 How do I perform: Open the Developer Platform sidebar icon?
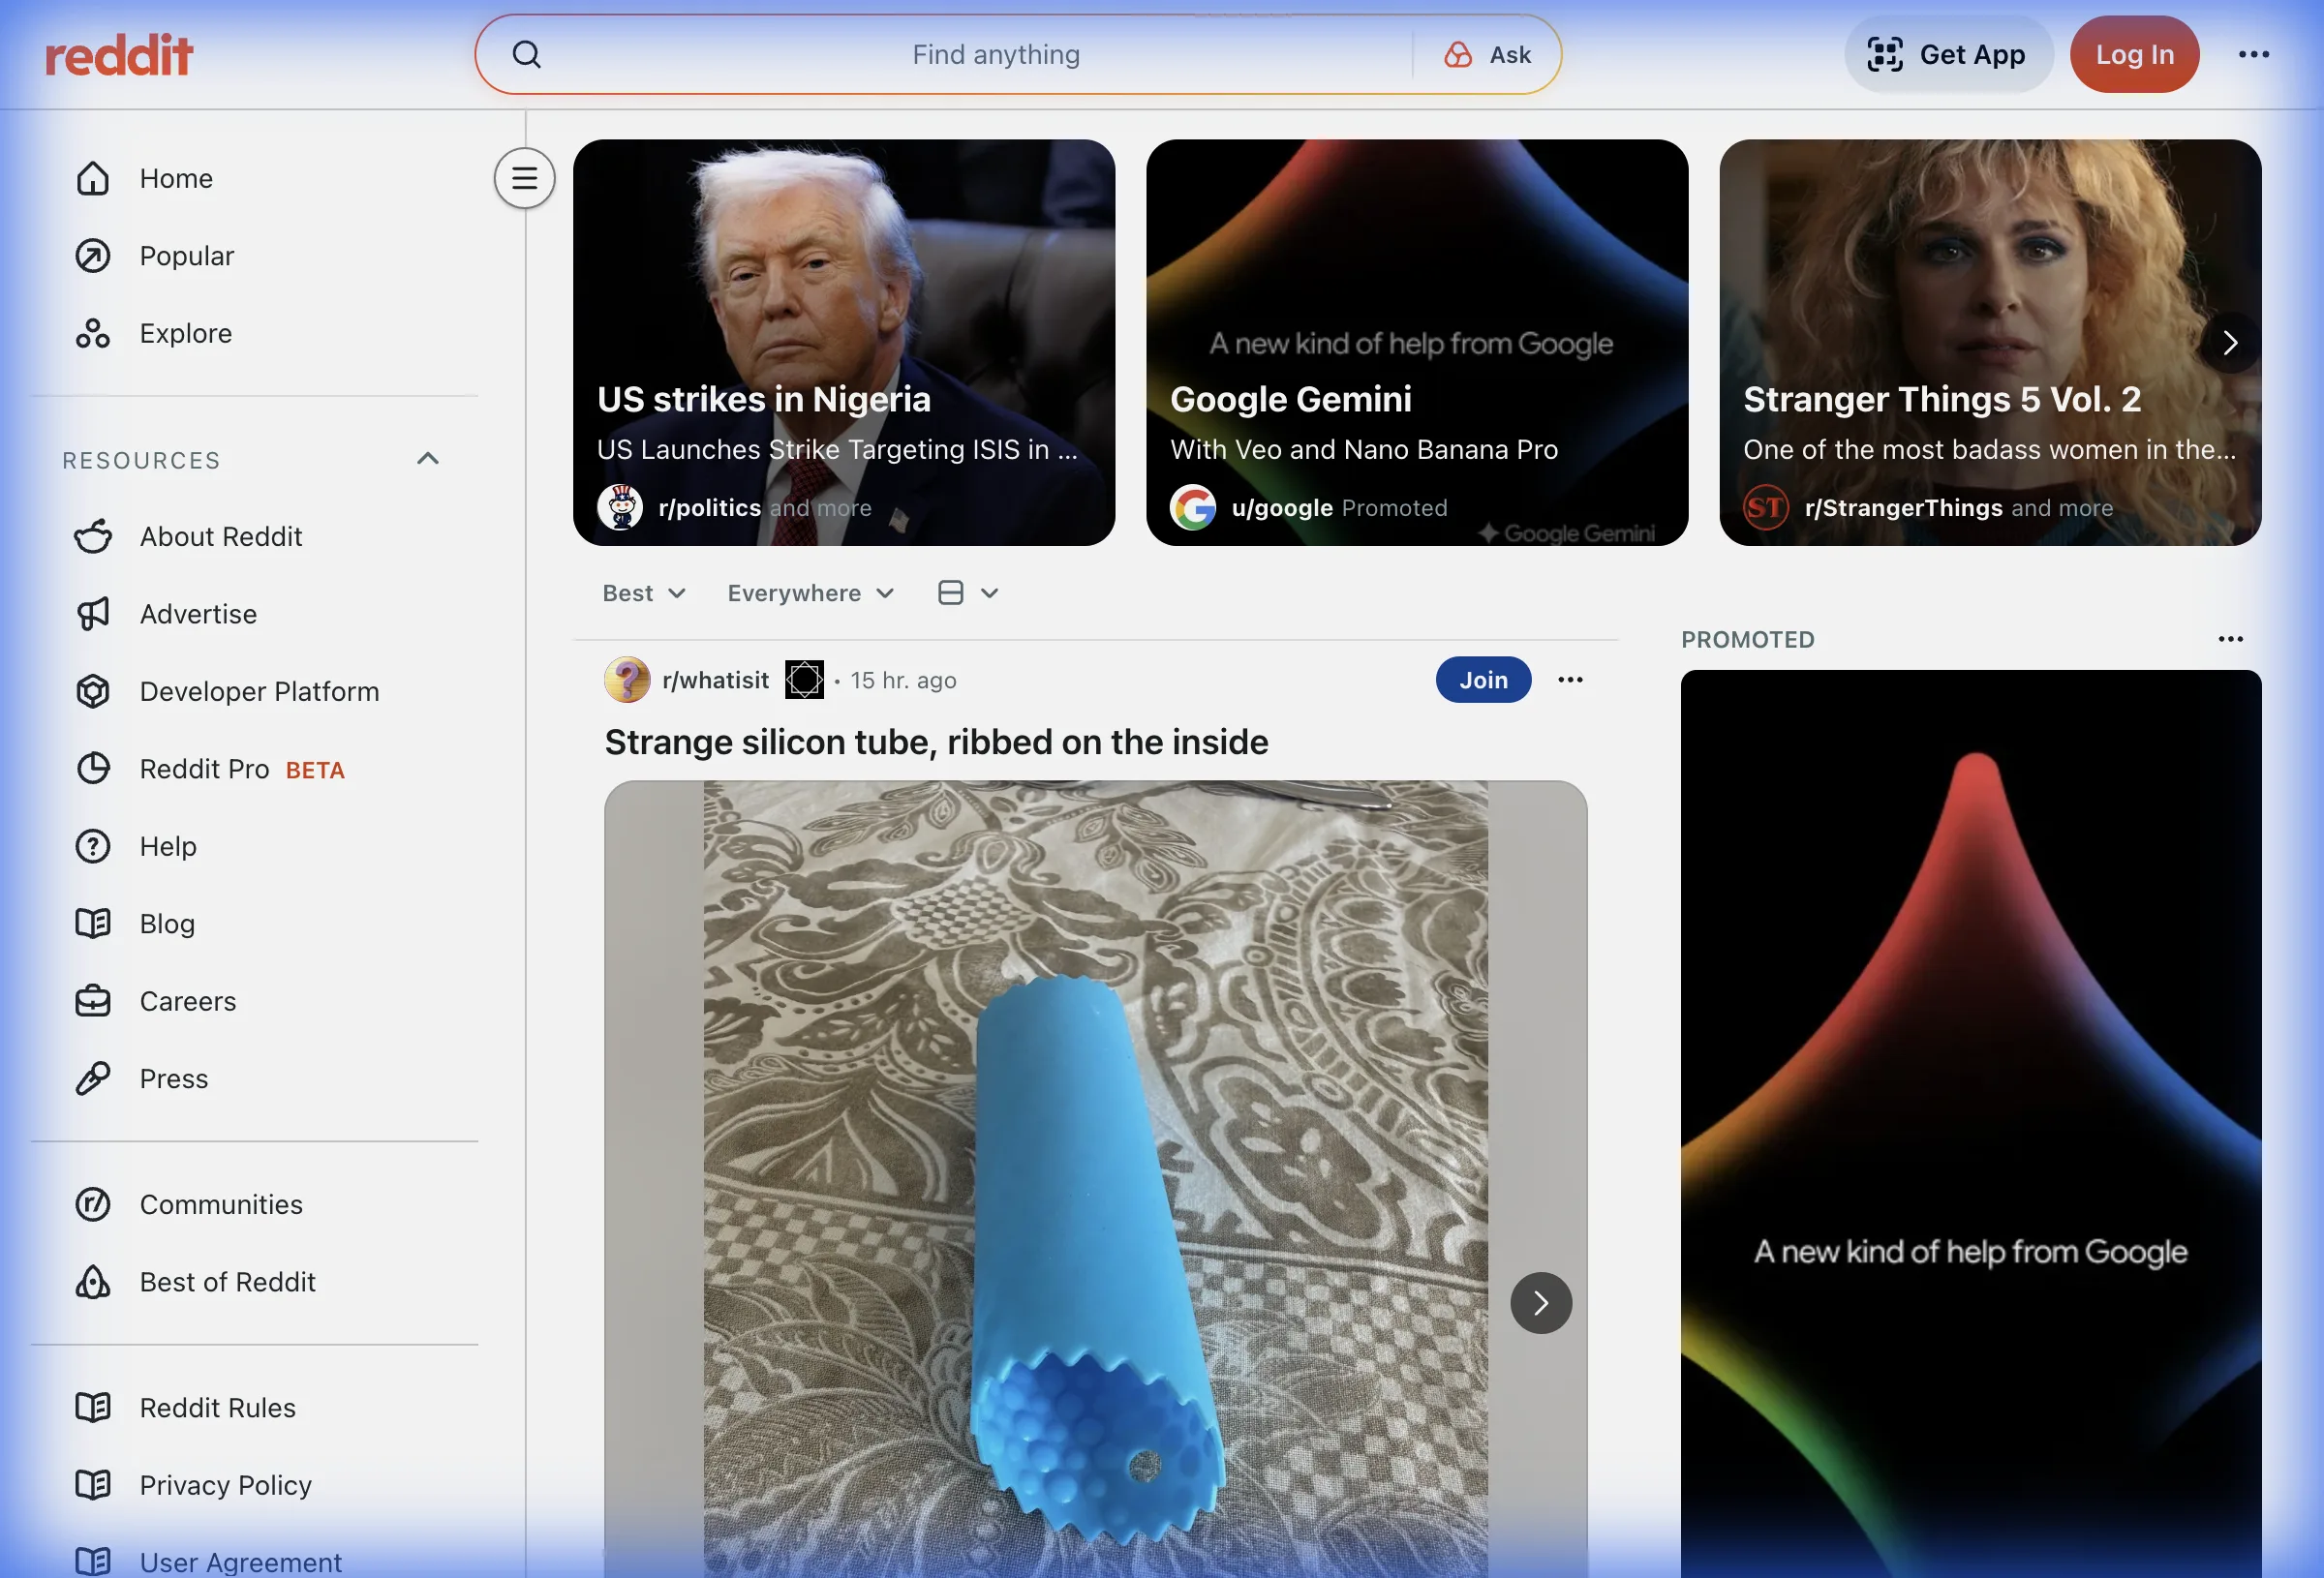[x=93, y=691]
